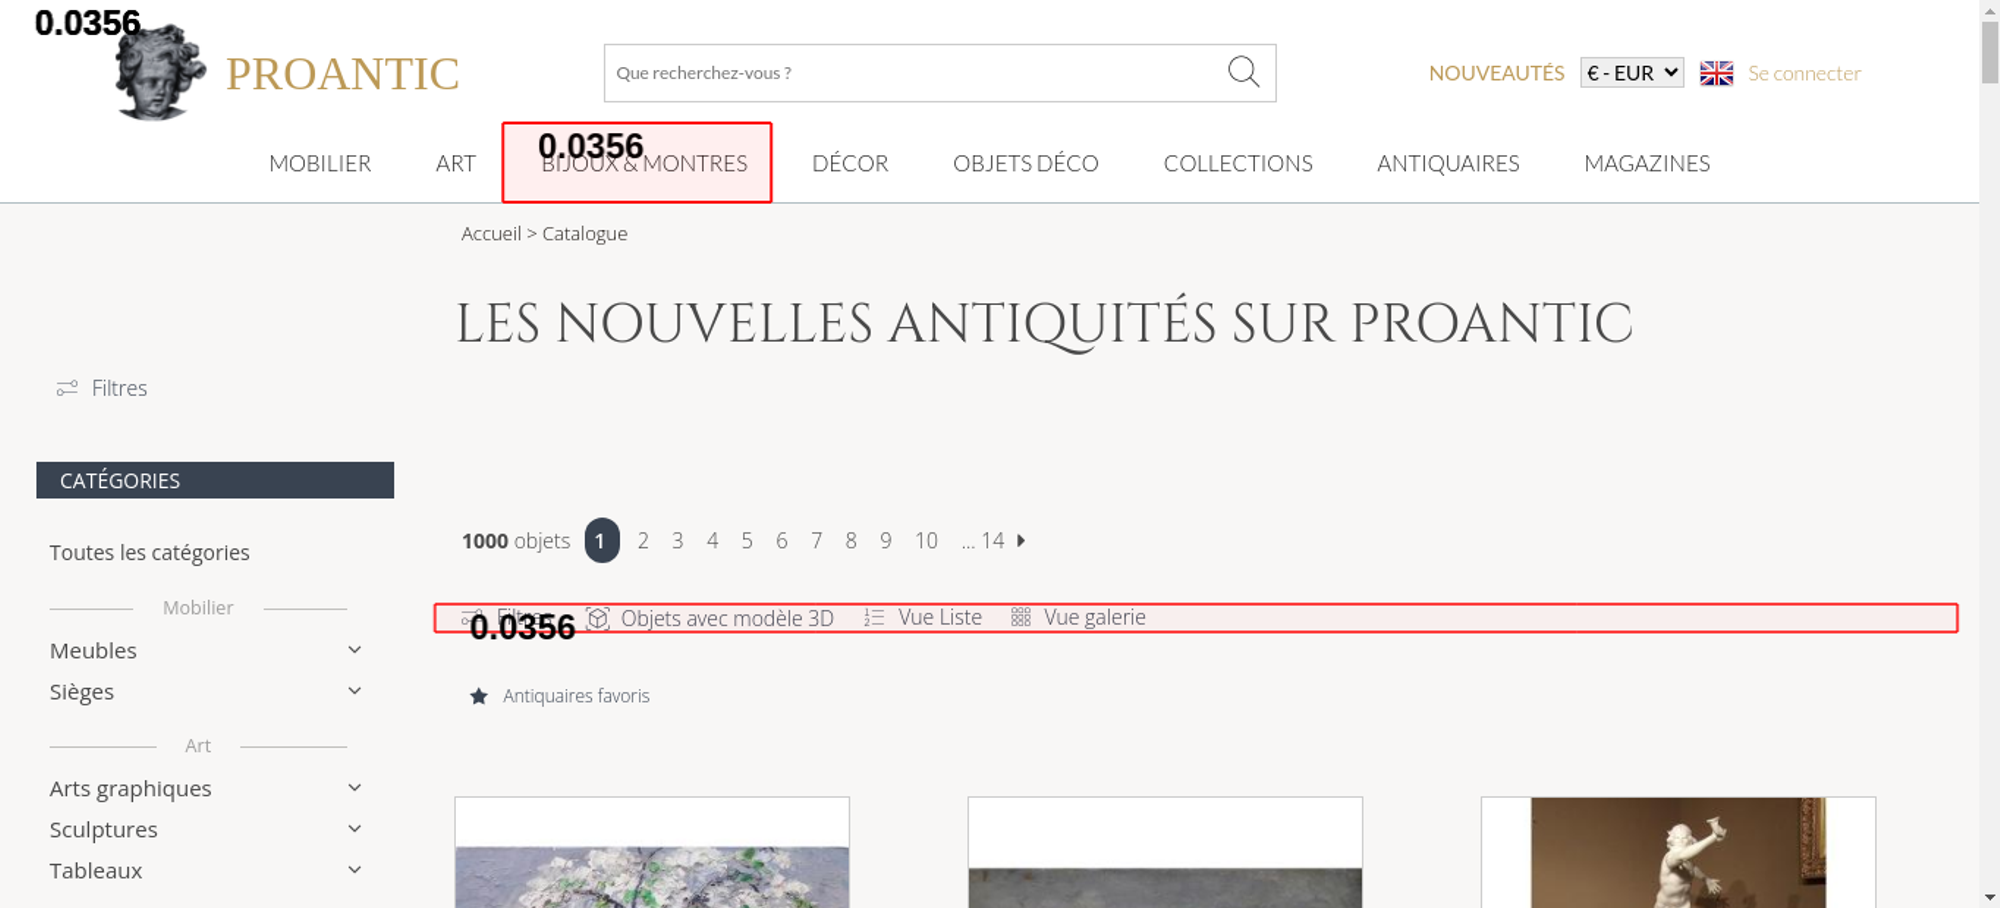Expand the Sièges category
Image resolution: width=2000 pixels, height=908 pixels.
[x=354, y=691]
